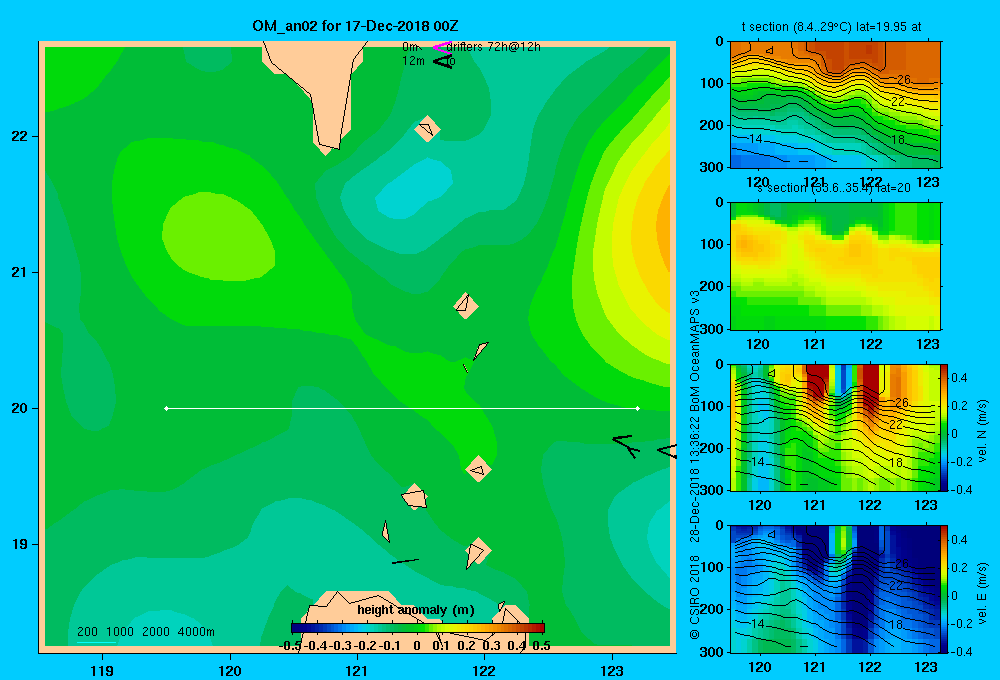
Task: Click the narrow island near 121.2°E, 19.1°N
Action: tap(386, 531)
